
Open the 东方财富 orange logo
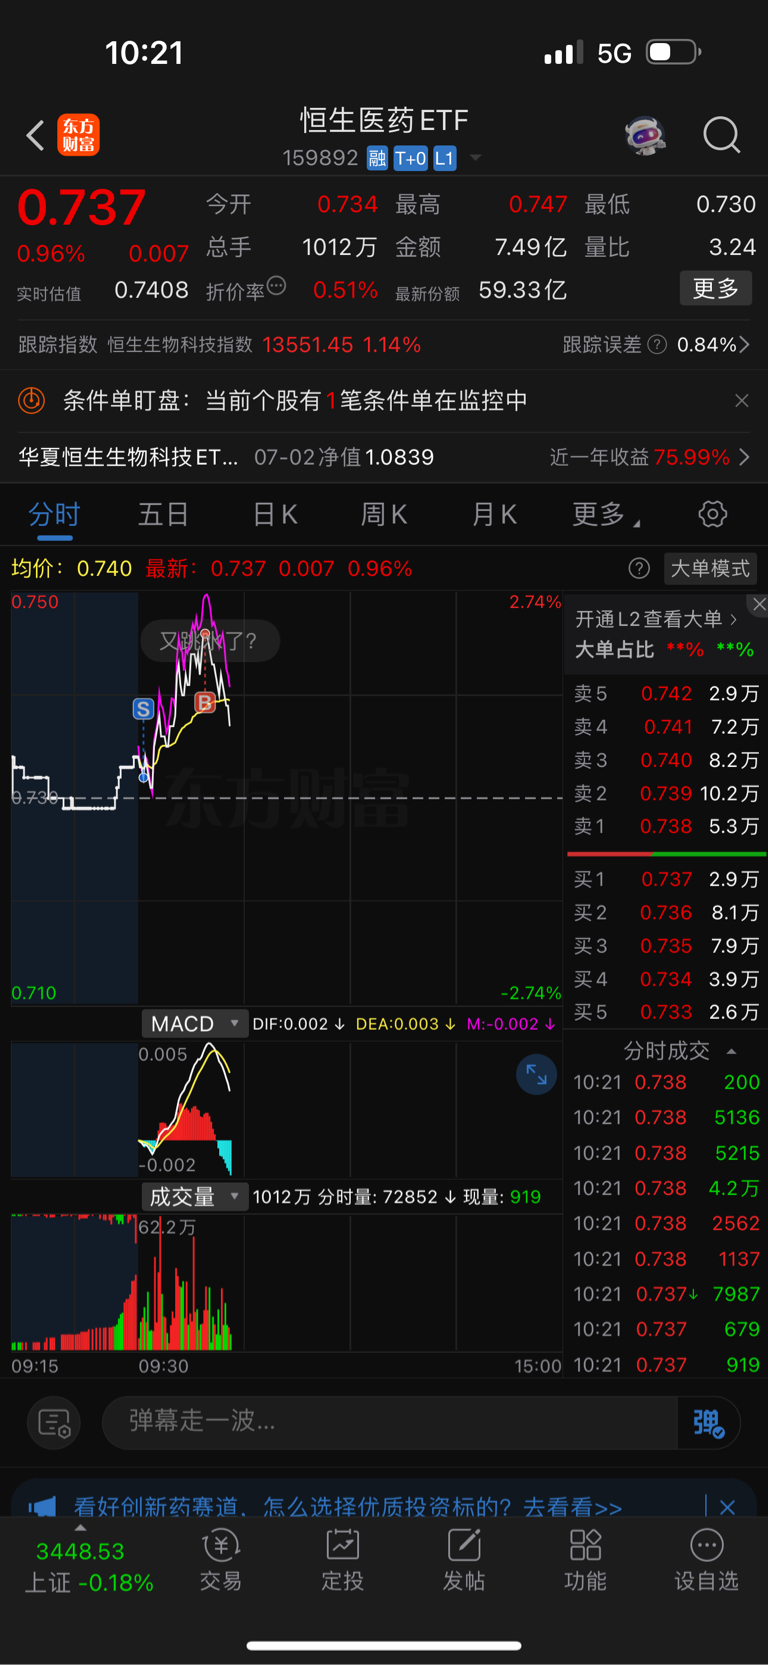(79, 135)
